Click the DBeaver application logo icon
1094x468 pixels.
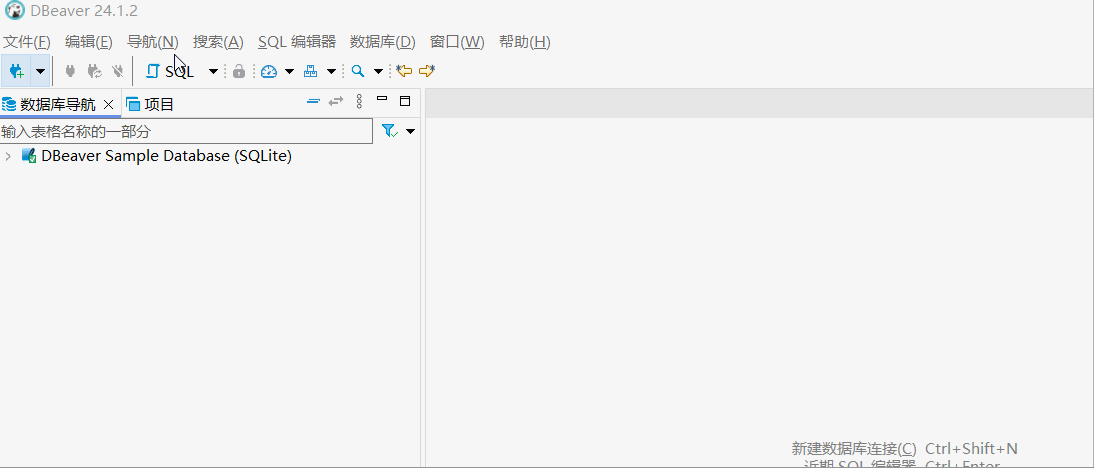pyautogui.click(x=15, y=11)
